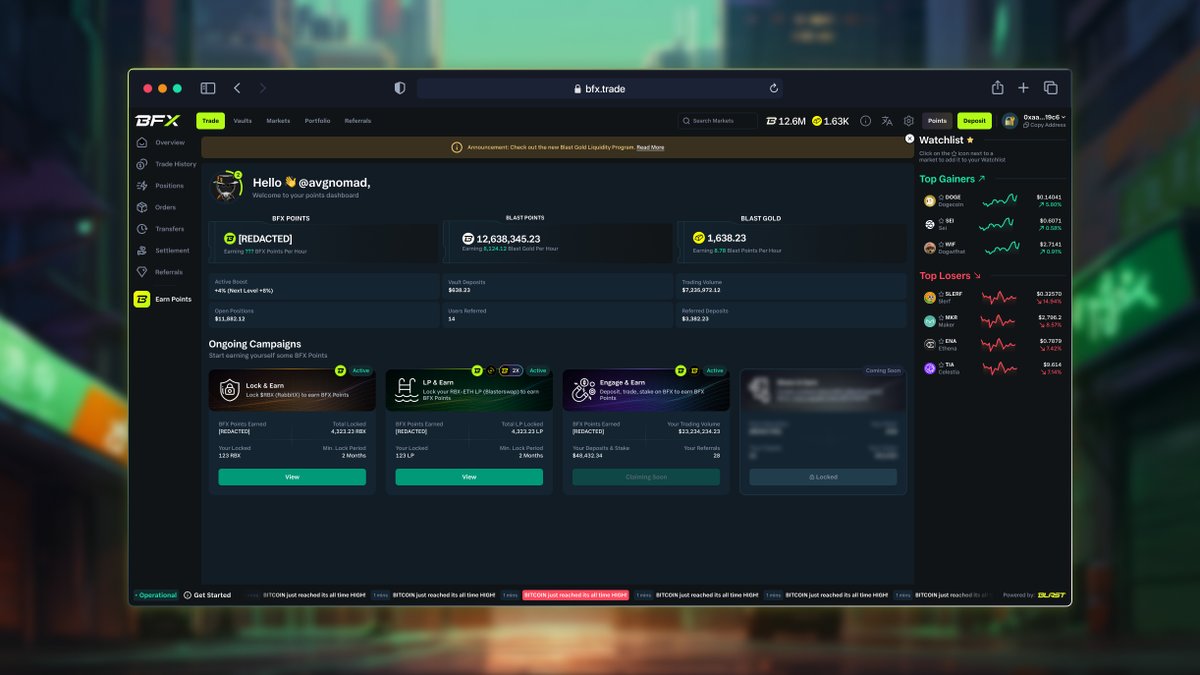Image resolution: width=1200 pixels, height=675 pixels.
Task: Click in the Search Markets field
Action: pos(719,121)
